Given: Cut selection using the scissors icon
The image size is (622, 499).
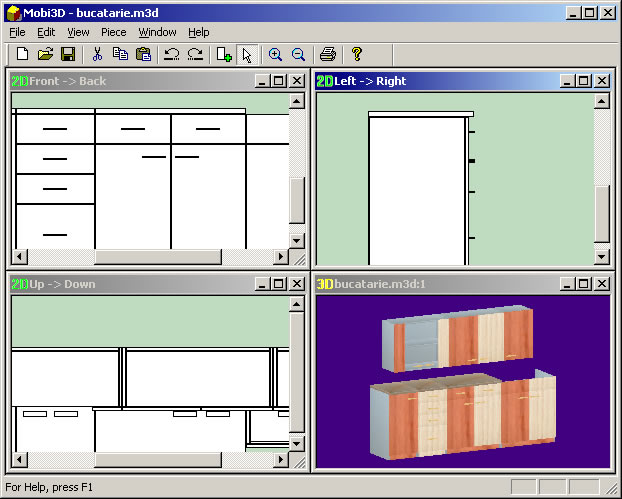Looking at the screenshot, I should (x=97, y=54).
